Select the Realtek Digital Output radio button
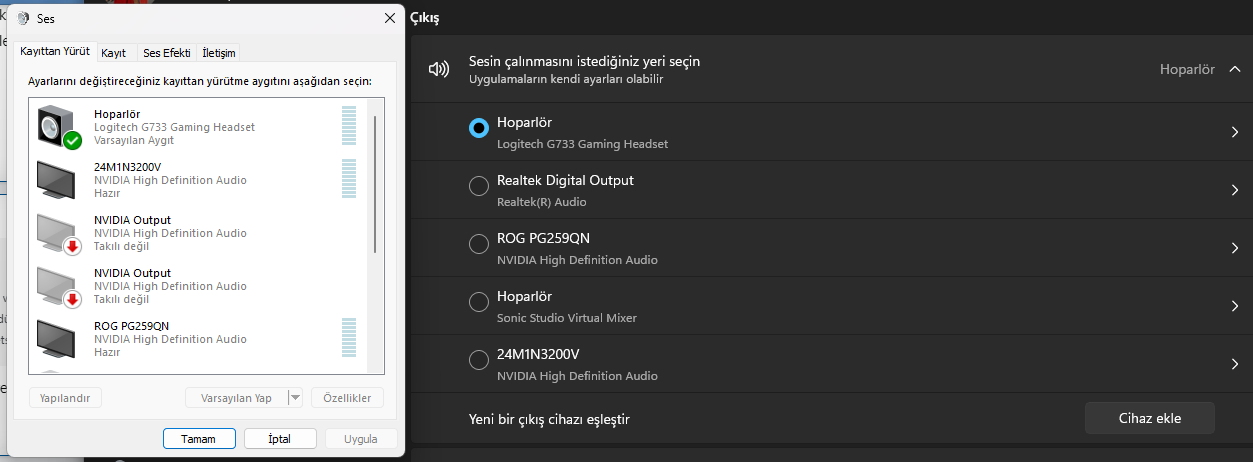The image size is (1253, 462). tap(479, 186)
